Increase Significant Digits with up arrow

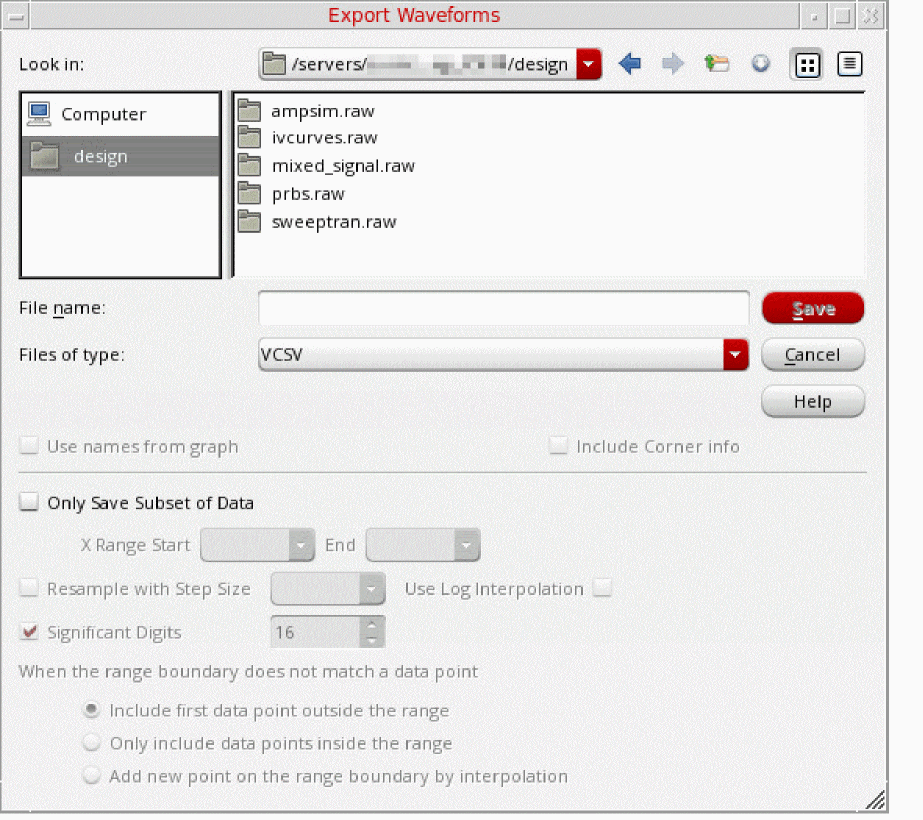click(x=371, y=625)
